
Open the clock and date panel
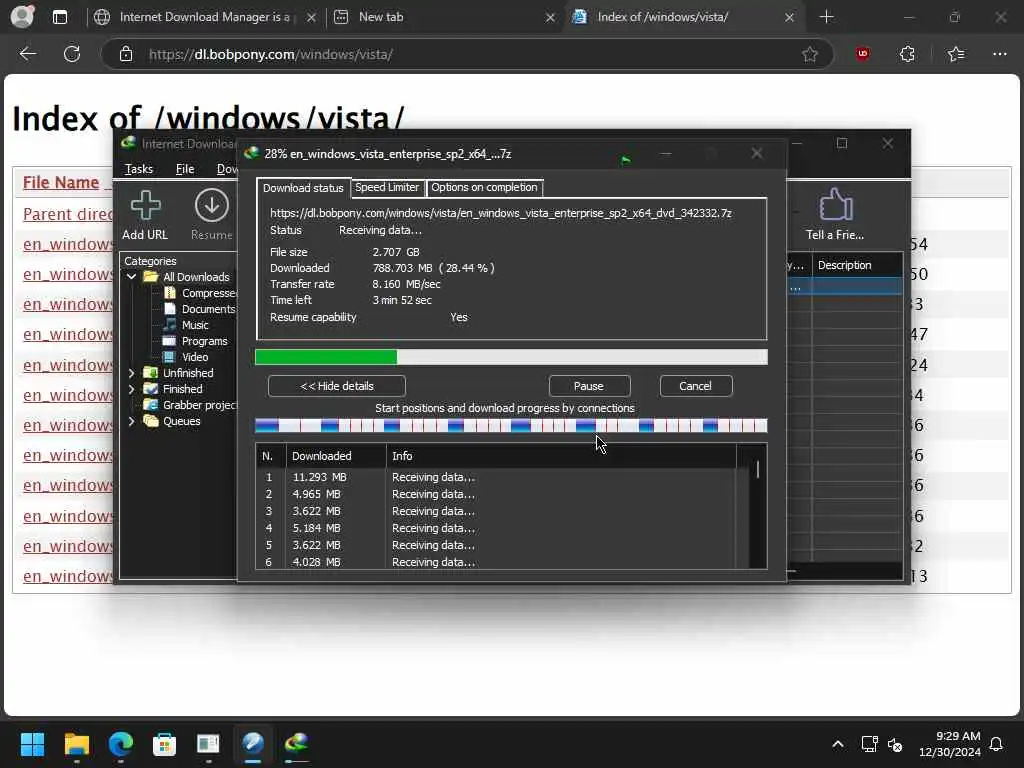tap(950, 744)
